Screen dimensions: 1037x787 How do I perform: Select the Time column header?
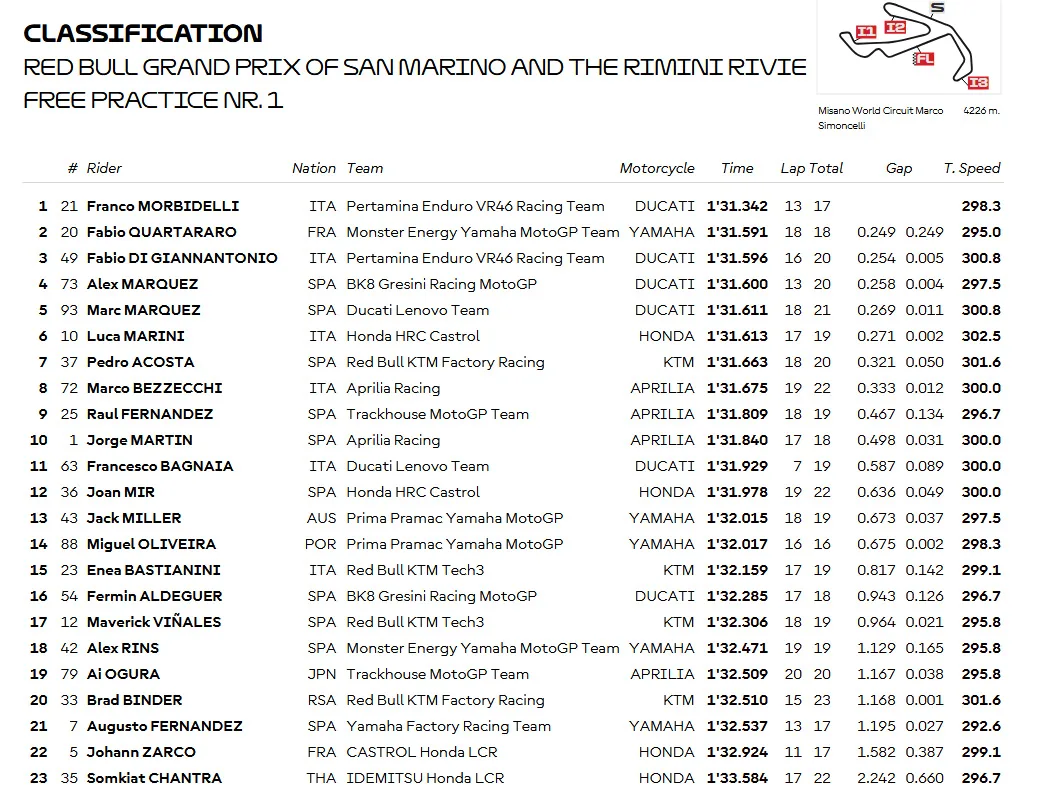pos(737,168)
